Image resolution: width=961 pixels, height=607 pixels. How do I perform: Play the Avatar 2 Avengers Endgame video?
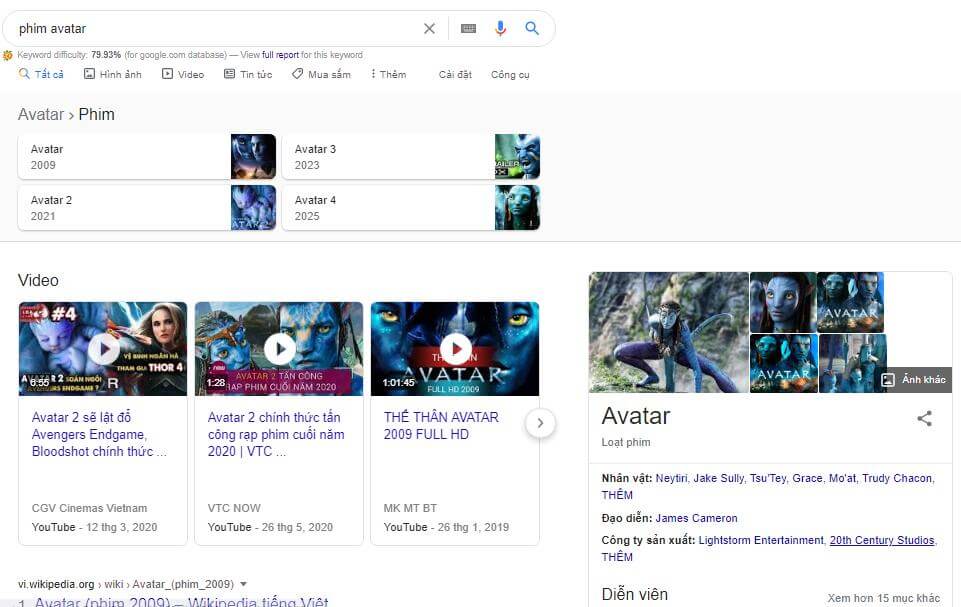(103, 348)
